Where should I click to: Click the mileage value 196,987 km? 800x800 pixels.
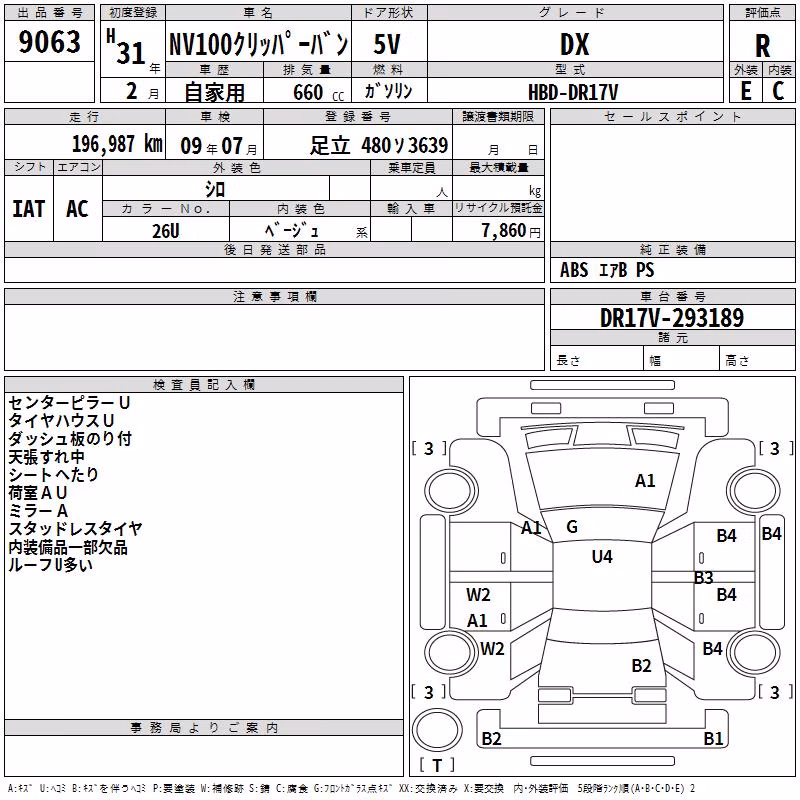pos(117,144)
